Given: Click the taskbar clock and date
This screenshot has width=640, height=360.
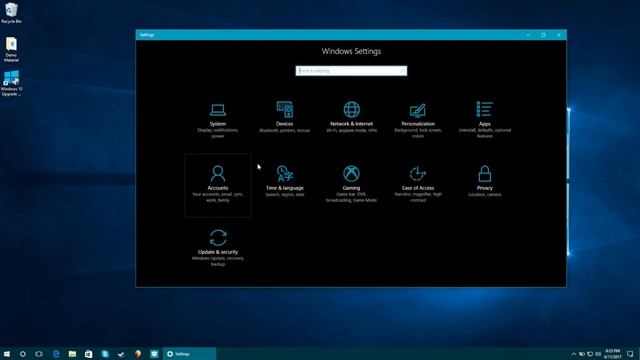Looking at the screenshot, I should click(x=613, y=354).
